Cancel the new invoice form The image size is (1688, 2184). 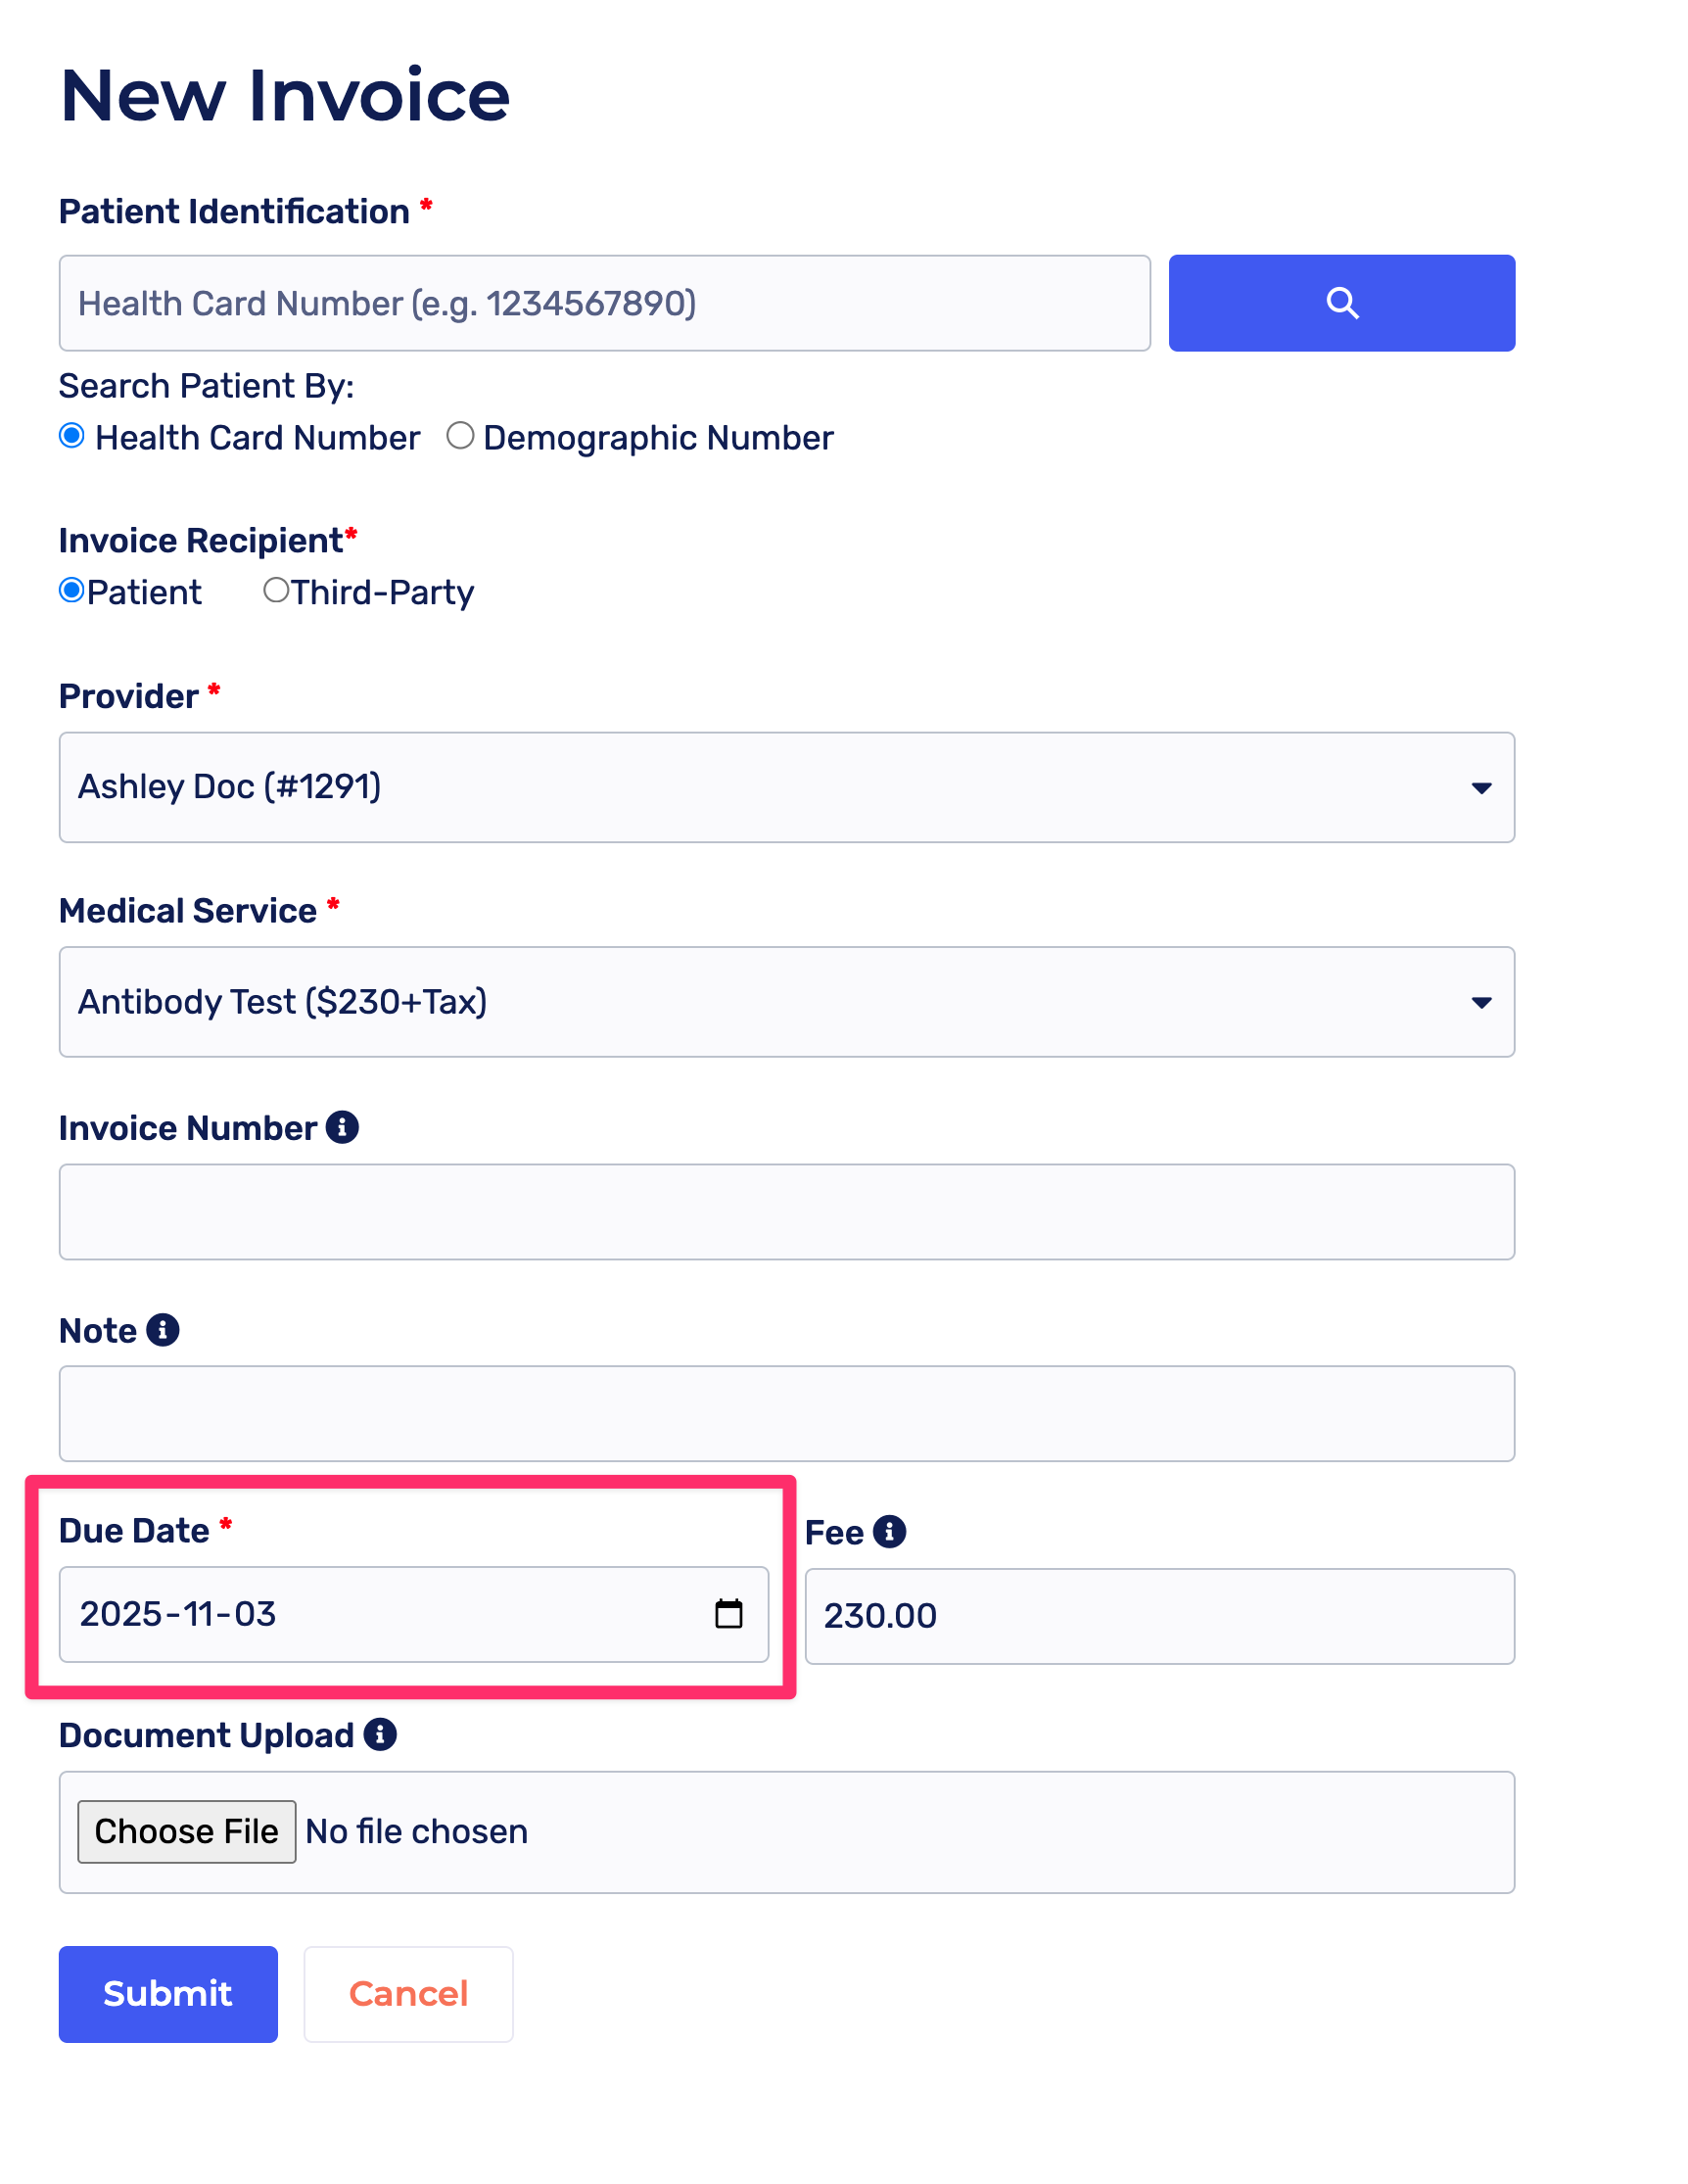pyautogui.click(x=408, y=1993)
